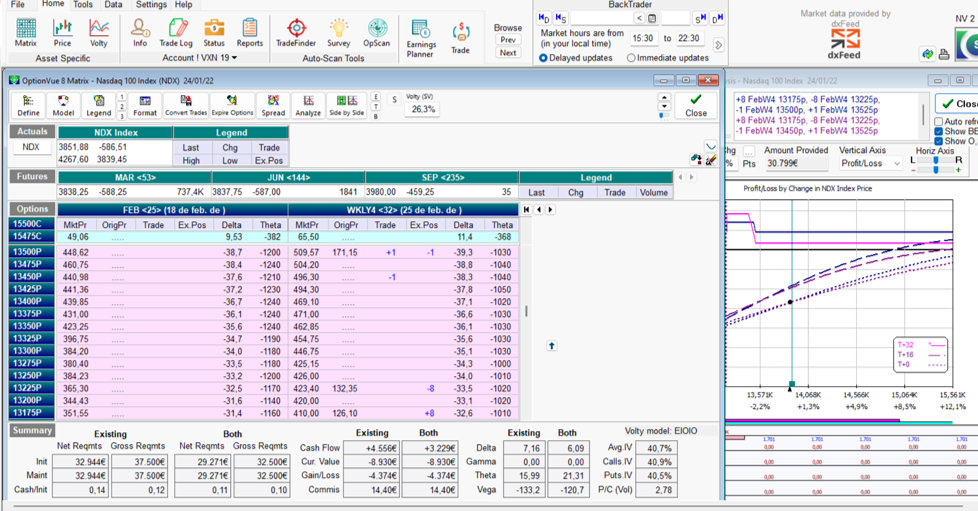Open the Help menu
The width and height of the screenshot is (978, 511).
click(x=183, y=4)
